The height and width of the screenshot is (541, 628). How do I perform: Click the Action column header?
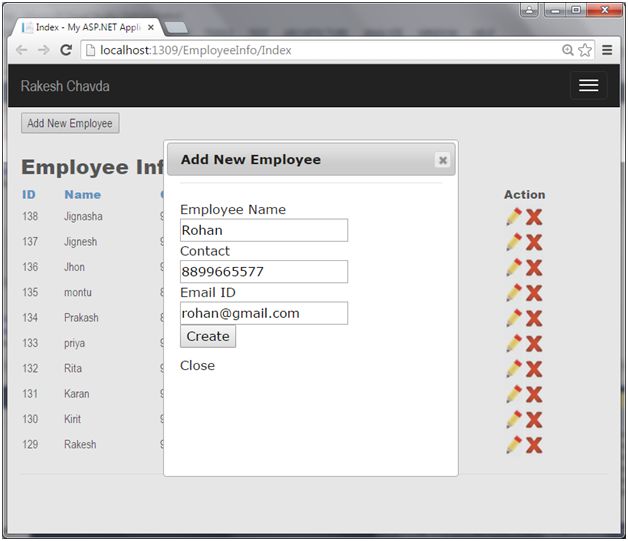(x=525, y=195)
